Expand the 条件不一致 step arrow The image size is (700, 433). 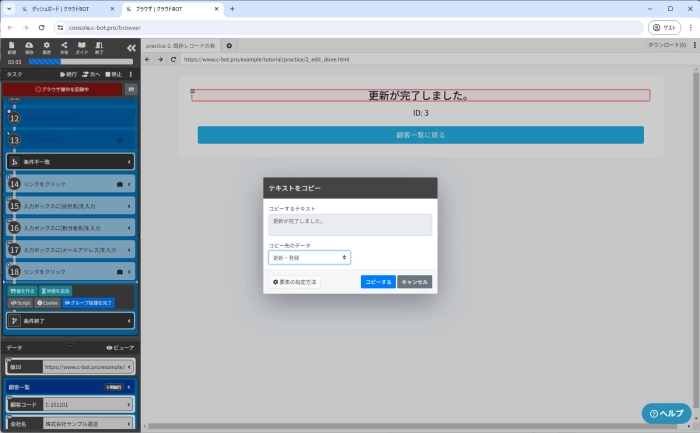[x=129, y=162]
